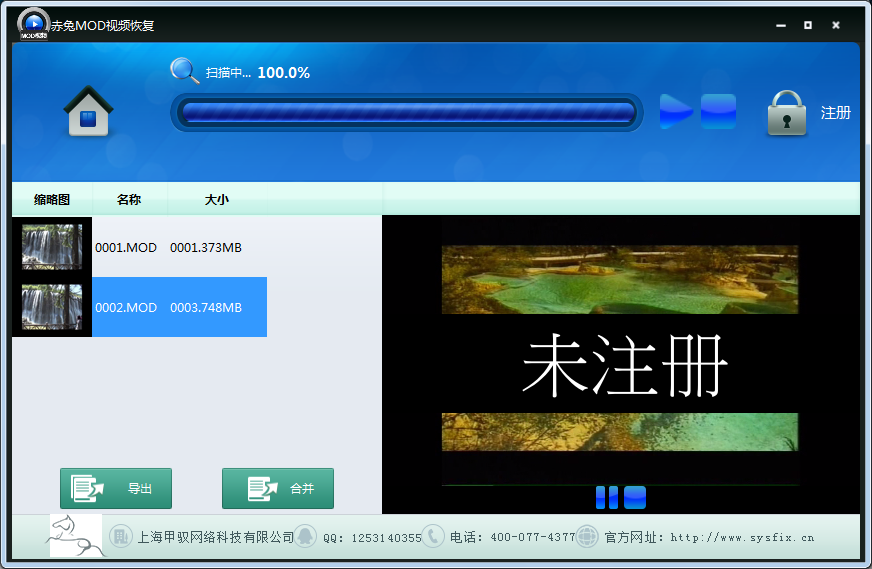Click the QQ penguin icon

305,536
